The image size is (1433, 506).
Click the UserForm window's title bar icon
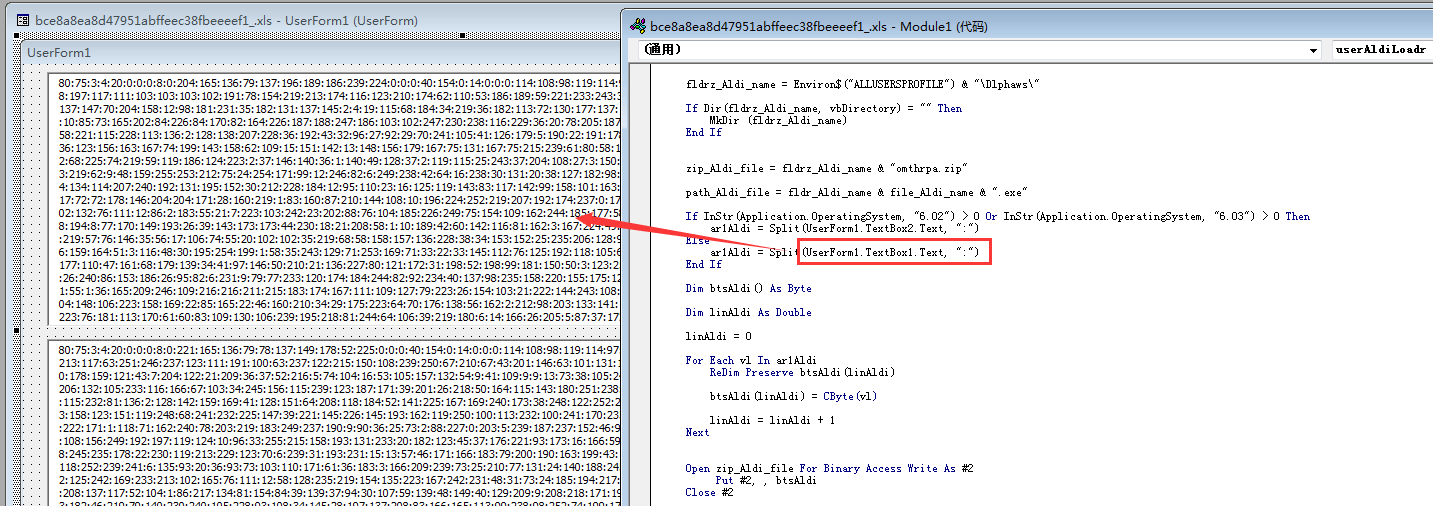tap(23, 20)
